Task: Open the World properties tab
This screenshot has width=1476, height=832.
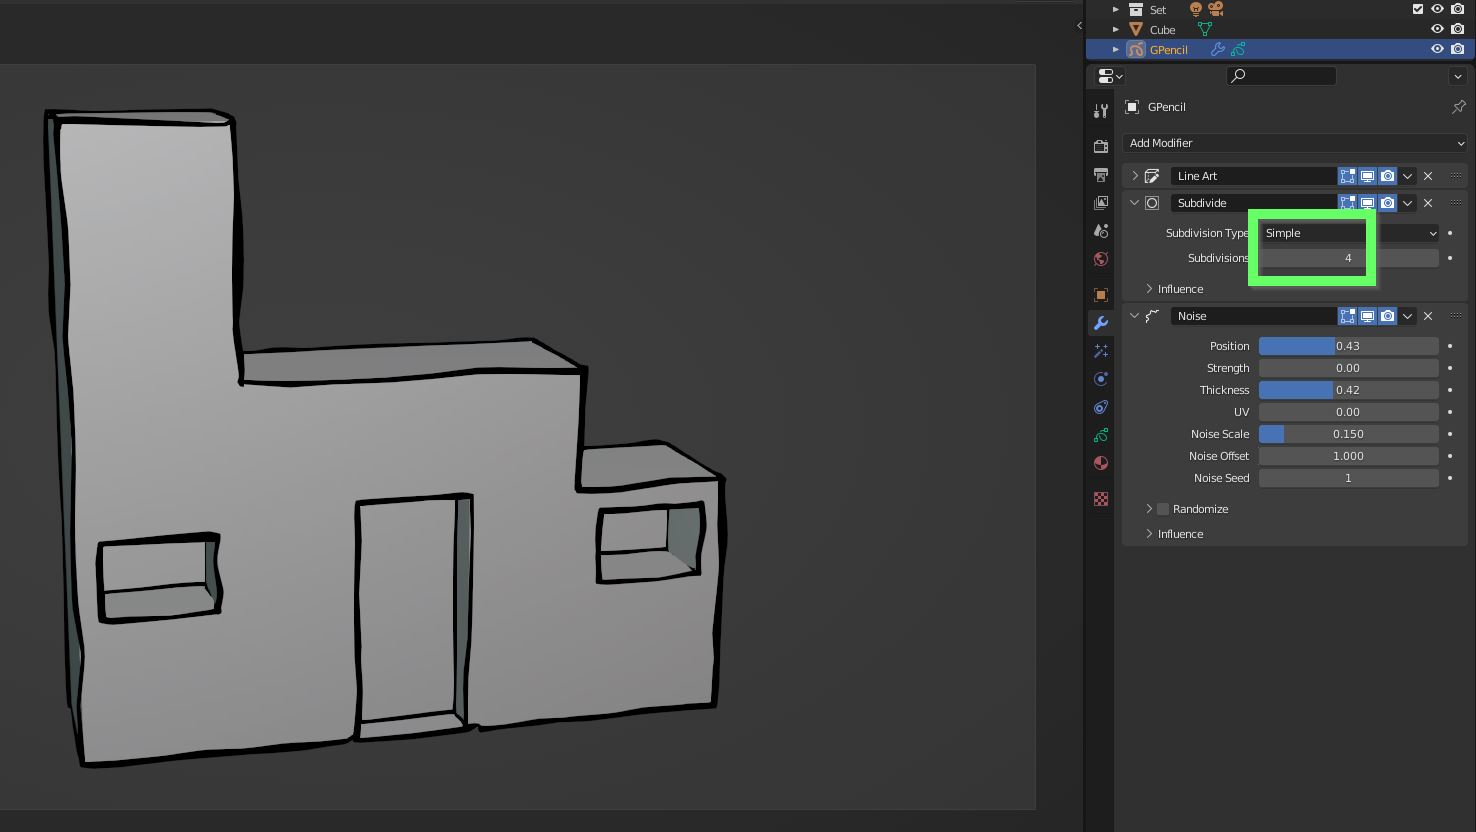Action: click(x=1100, y=259)
